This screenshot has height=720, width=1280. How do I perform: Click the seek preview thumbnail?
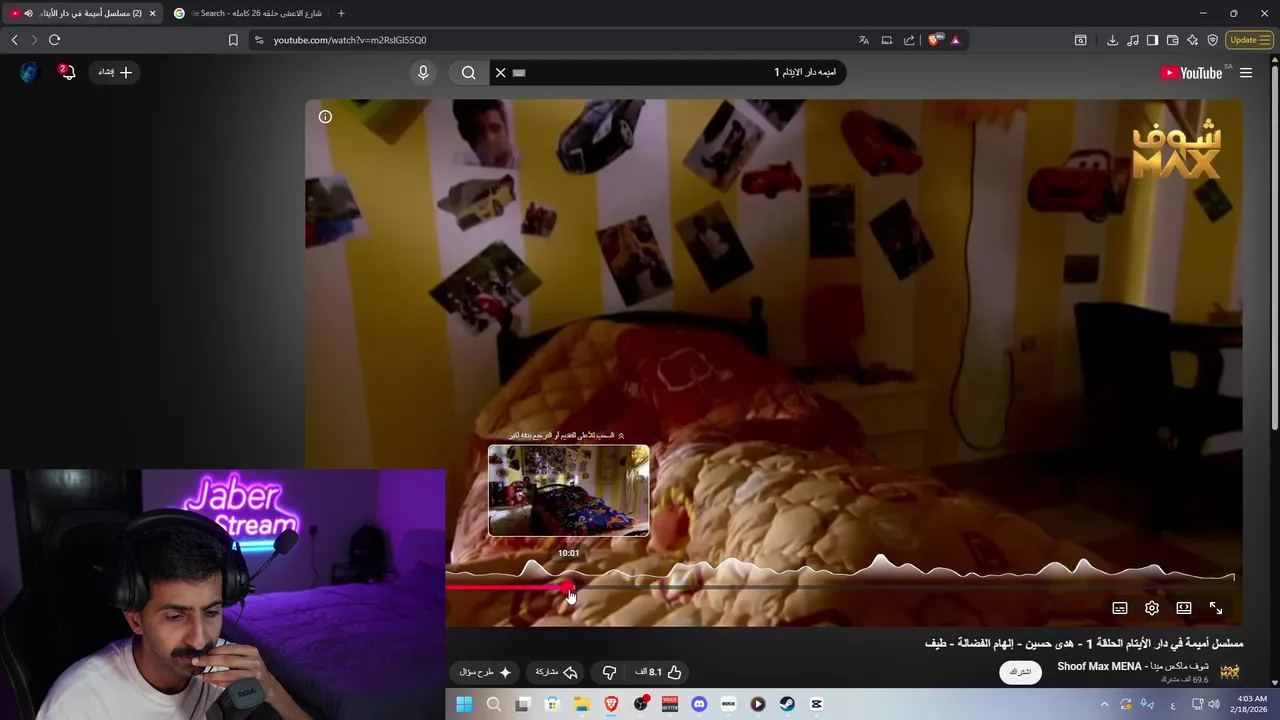(568, 490)
